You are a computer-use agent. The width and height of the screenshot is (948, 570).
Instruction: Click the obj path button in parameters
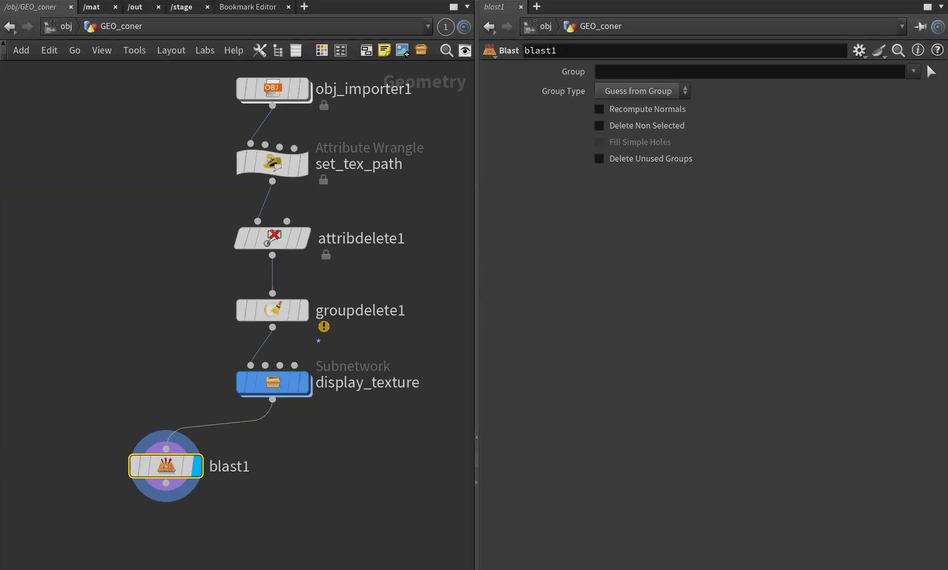click(538, 26)
